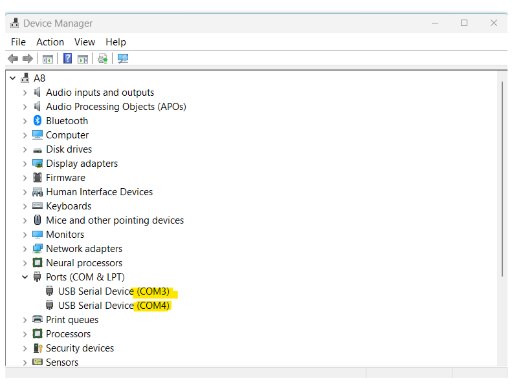The height and width of the screenshot is (389, 524).
Task: Maximize the Device Manager window
Action: click(x=464, y=23)
